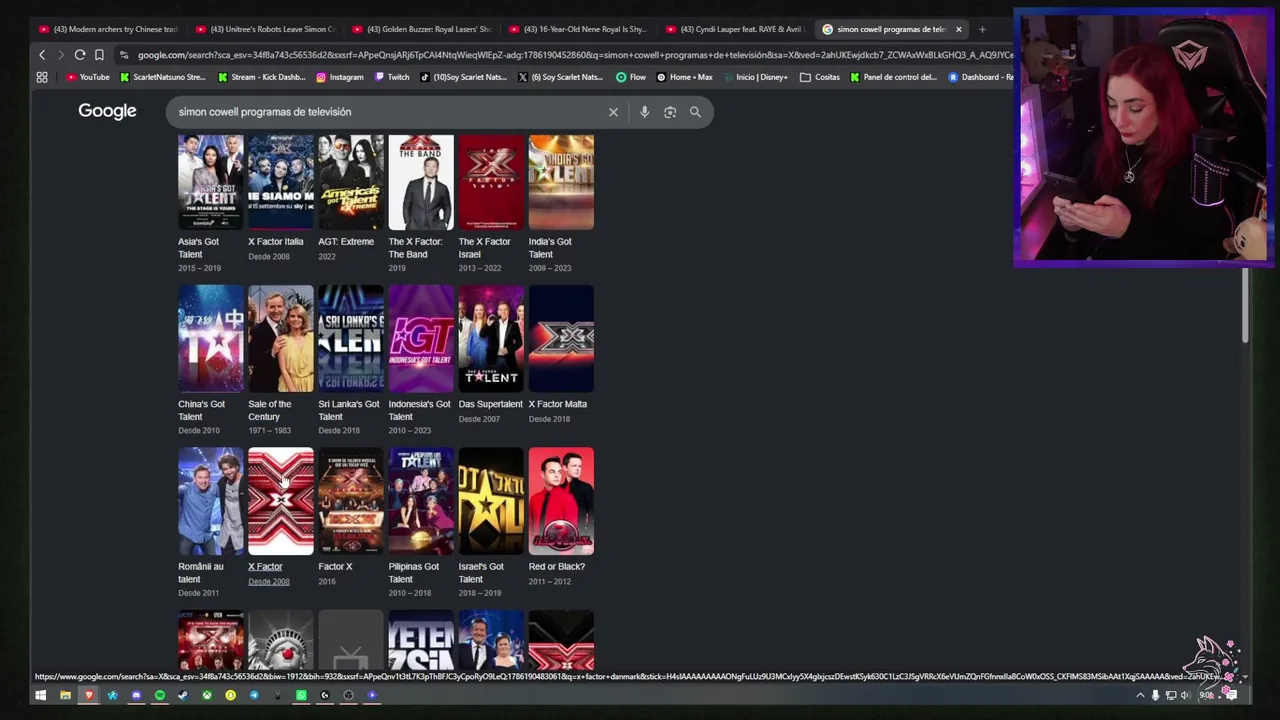Open the Windows notification center
The width and height of the screenshot is (1280, 720).
pyautogui.click(x=1231, y=695)
